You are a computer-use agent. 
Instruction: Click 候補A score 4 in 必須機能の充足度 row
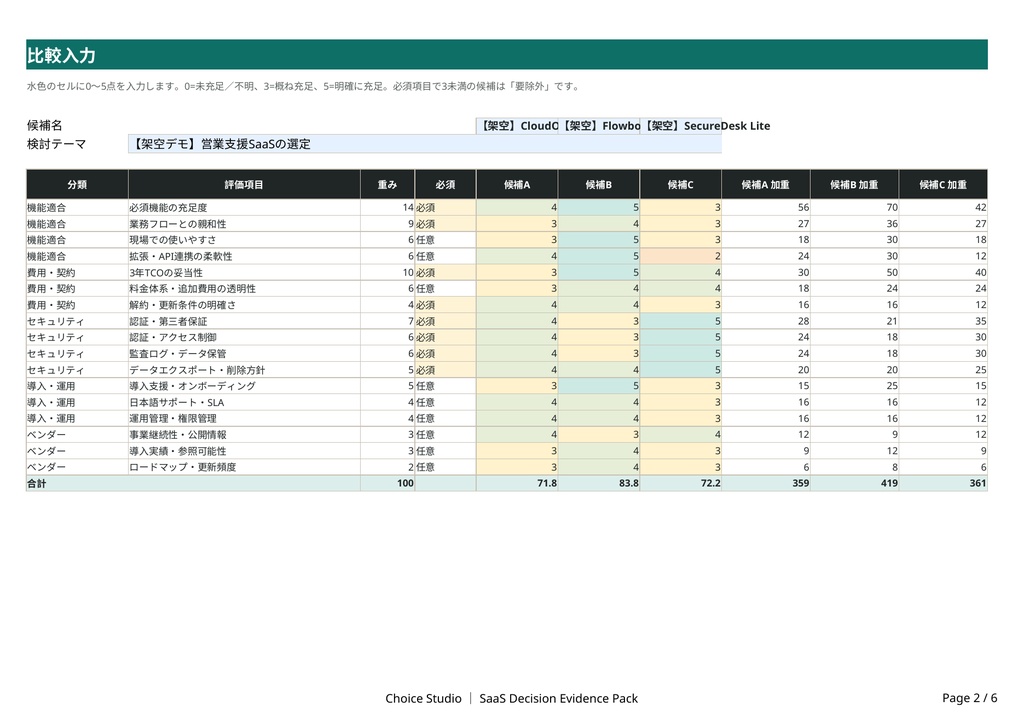[517, 208]
